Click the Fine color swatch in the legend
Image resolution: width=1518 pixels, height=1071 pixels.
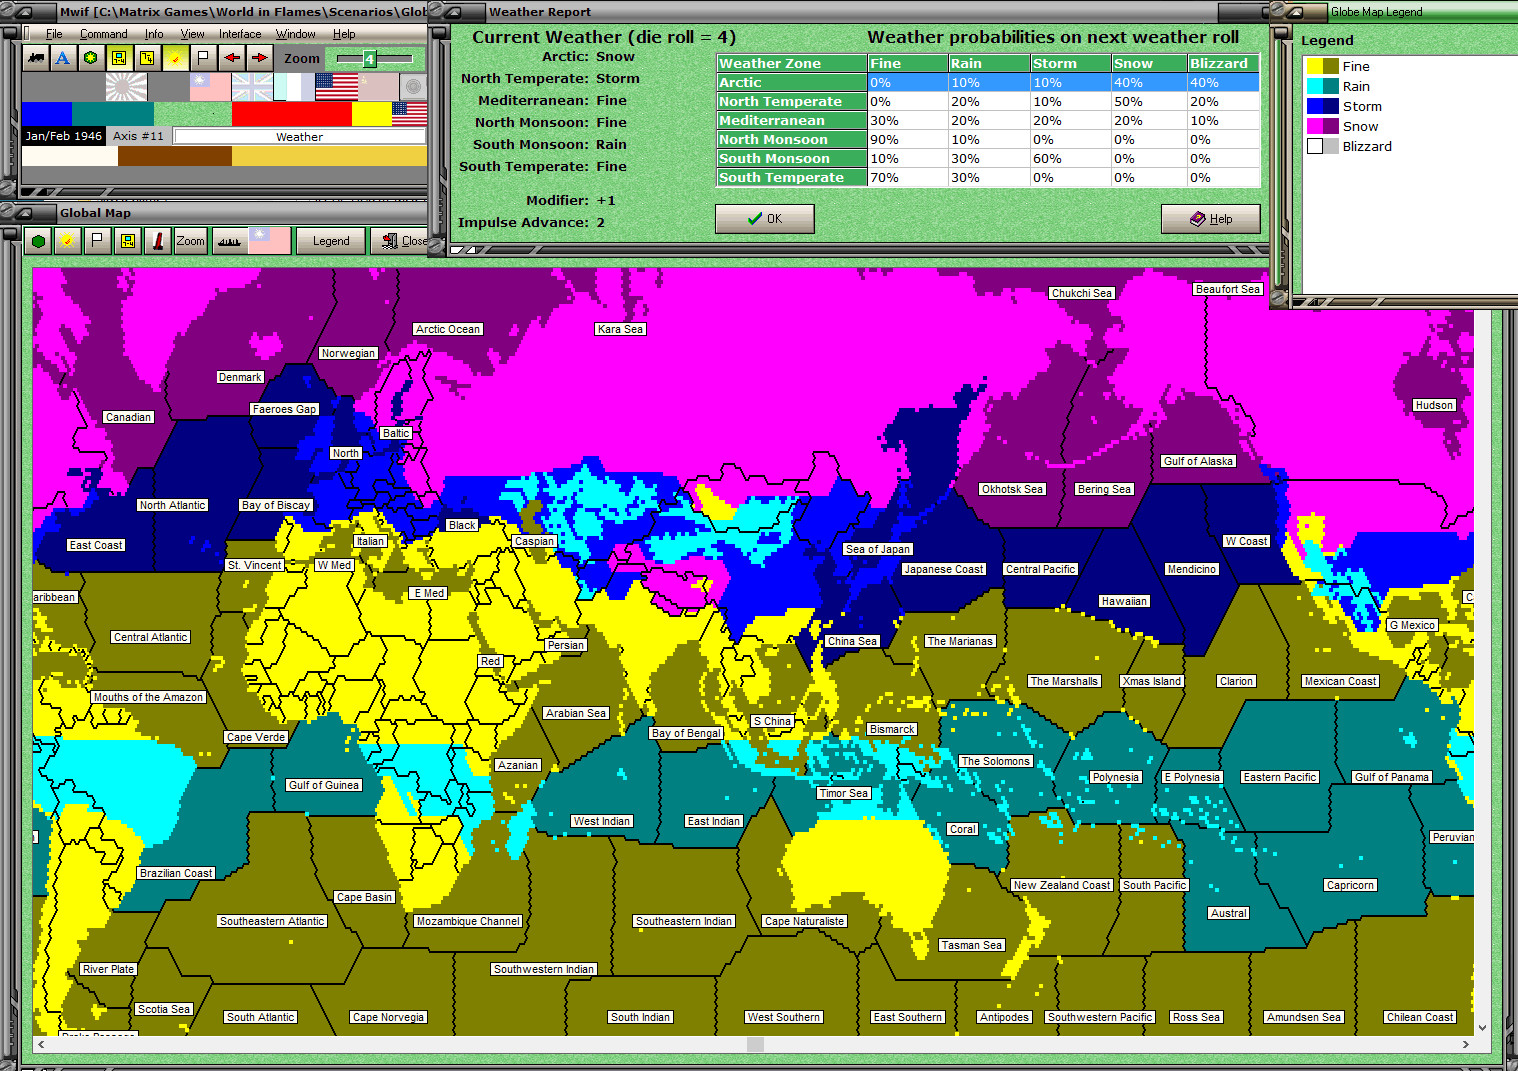tap(1323, 66)
